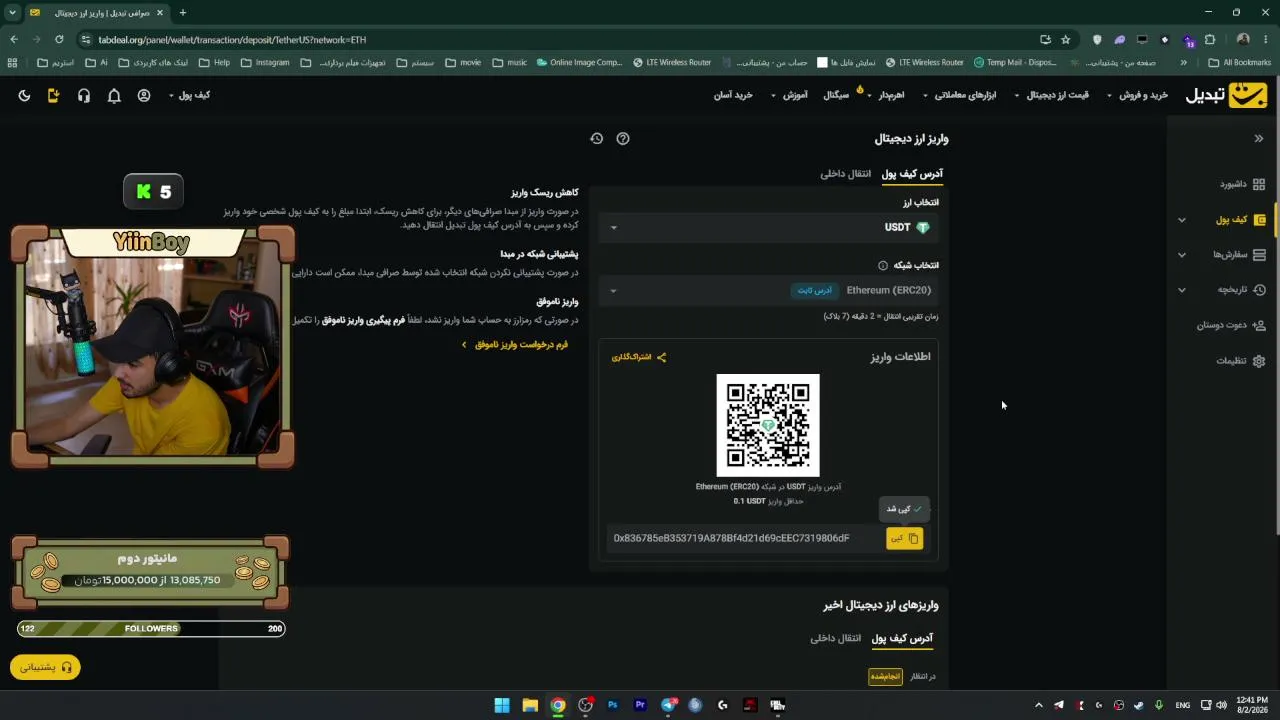Screen dimensions: 1280x720
Task: Show hidden system tray icons
Action: (1038, 705)
